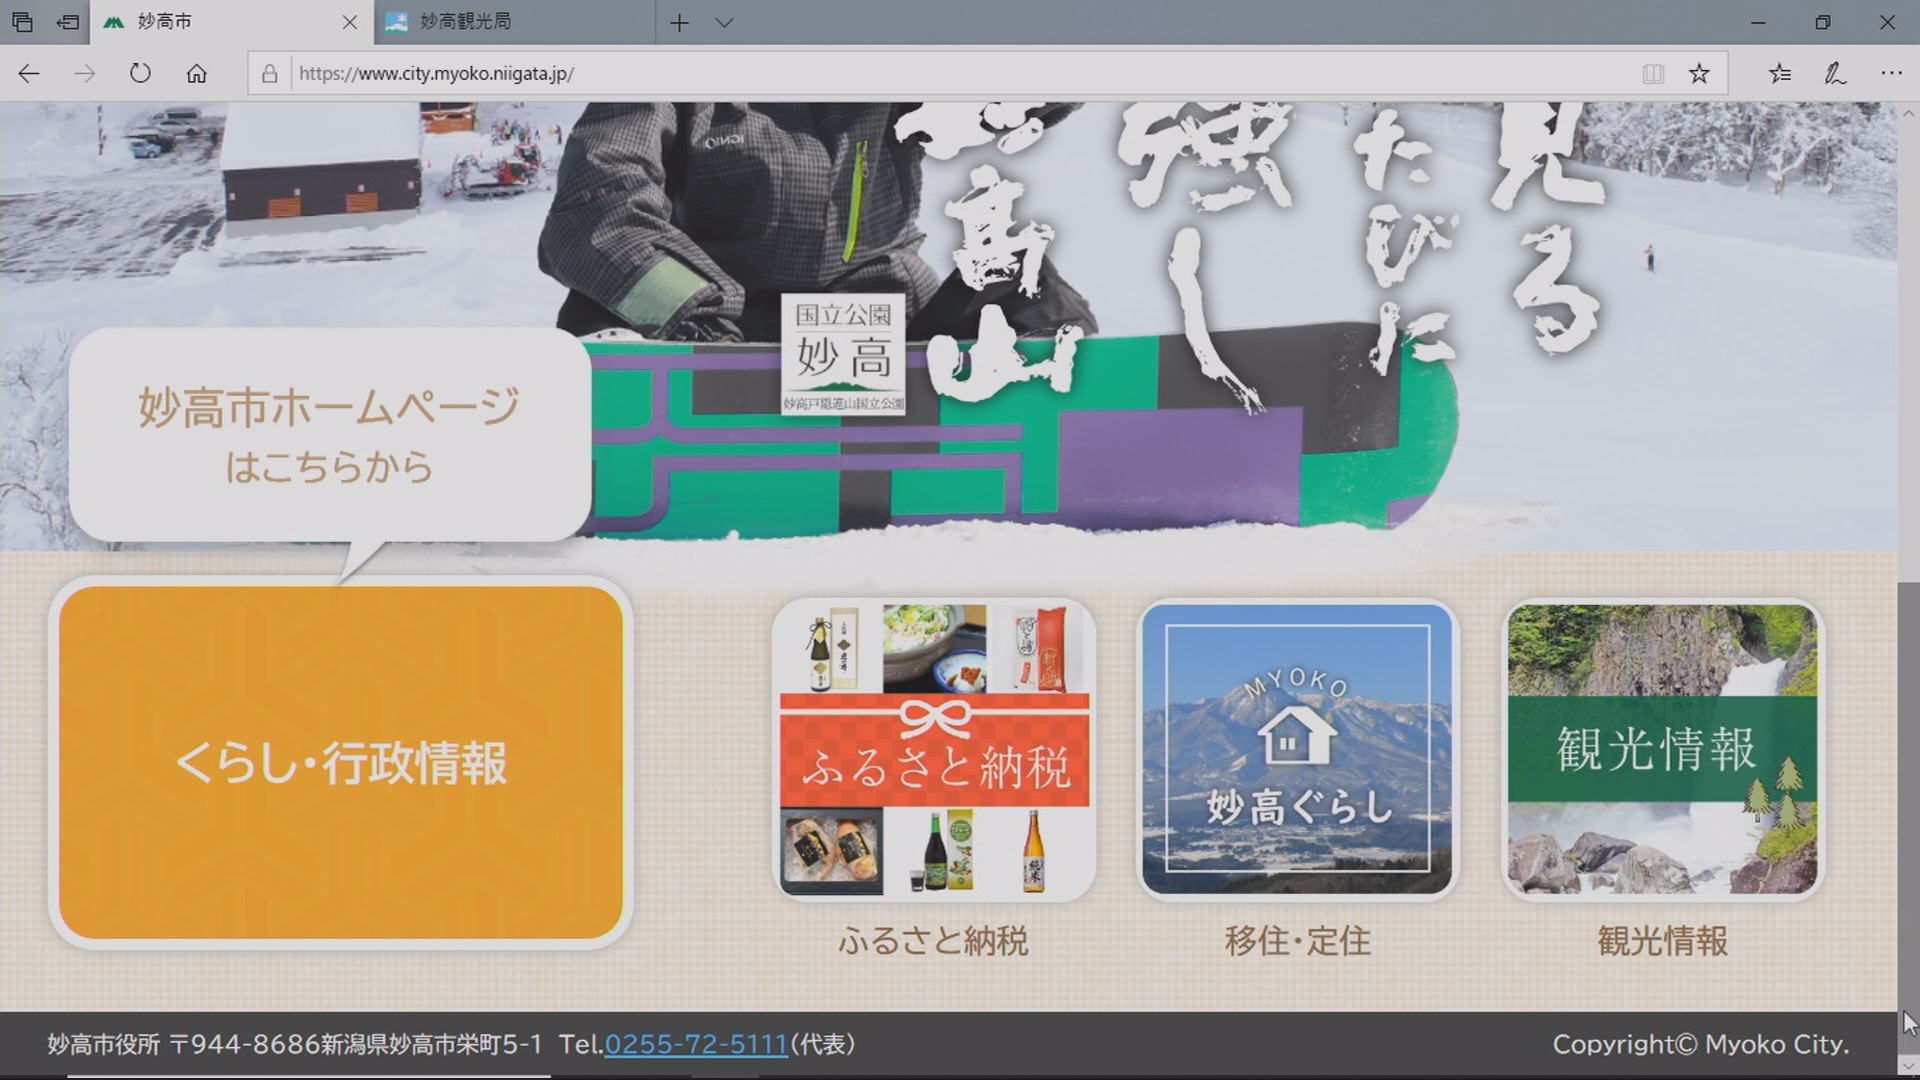Click the 国立公園 妙高 logo badge

(x=843, y=353)
